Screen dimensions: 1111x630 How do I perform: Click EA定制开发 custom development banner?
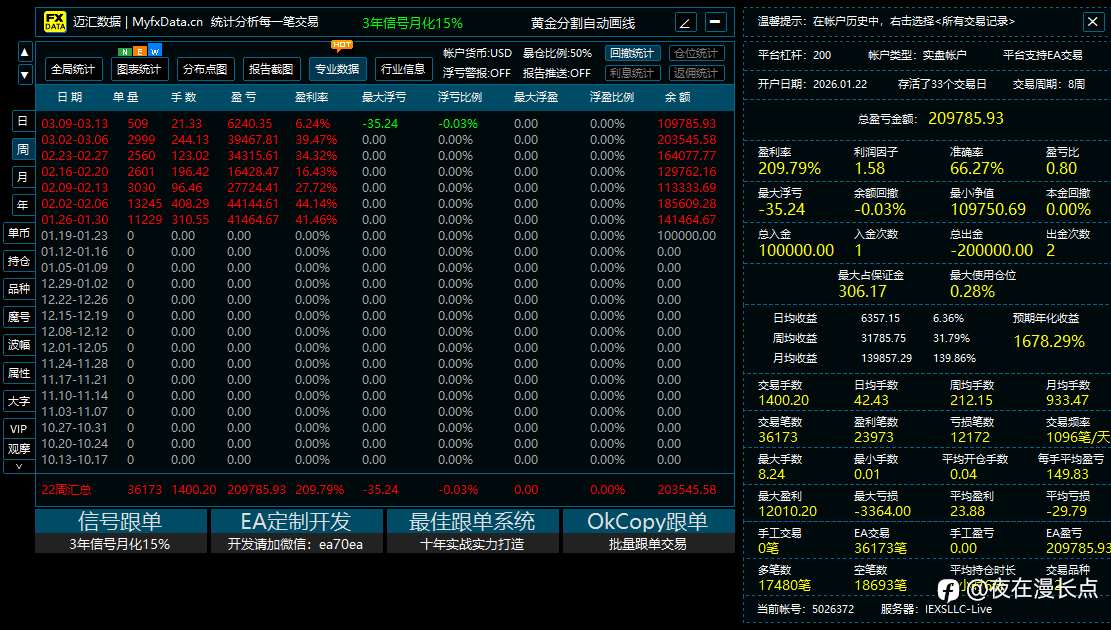pos(296,531)
